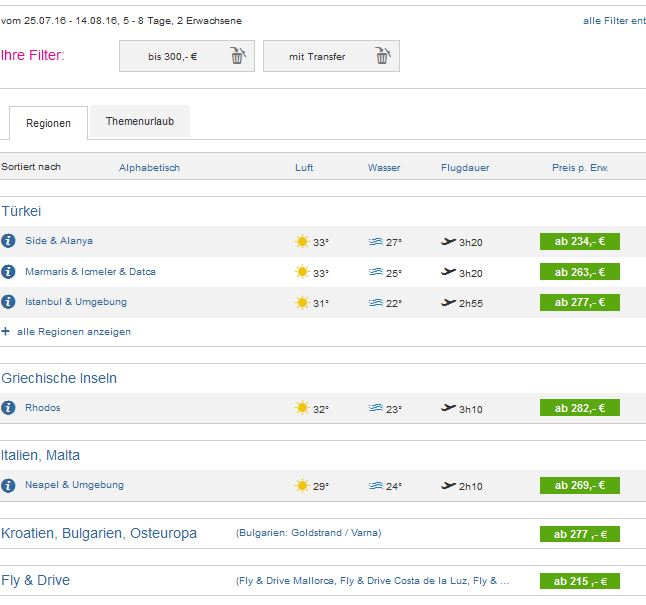Remove the 'bis 300,- €' filter trash icon
Screen dimensions: 646x605
tap(238, 55)
